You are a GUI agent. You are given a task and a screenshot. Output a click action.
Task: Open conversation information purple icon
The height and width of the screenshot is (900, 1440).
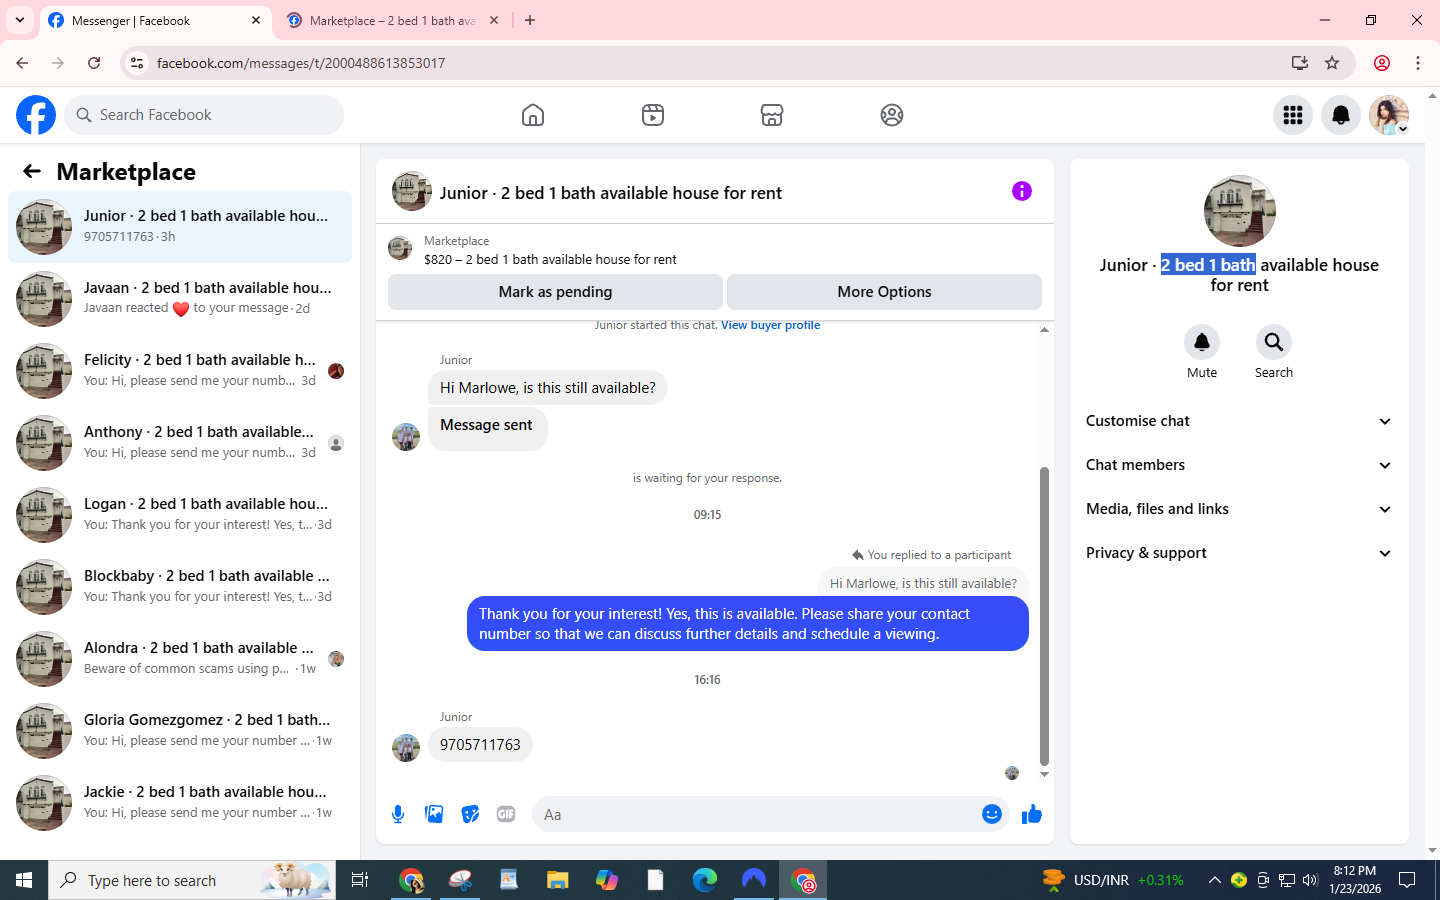pos(1021,191)
